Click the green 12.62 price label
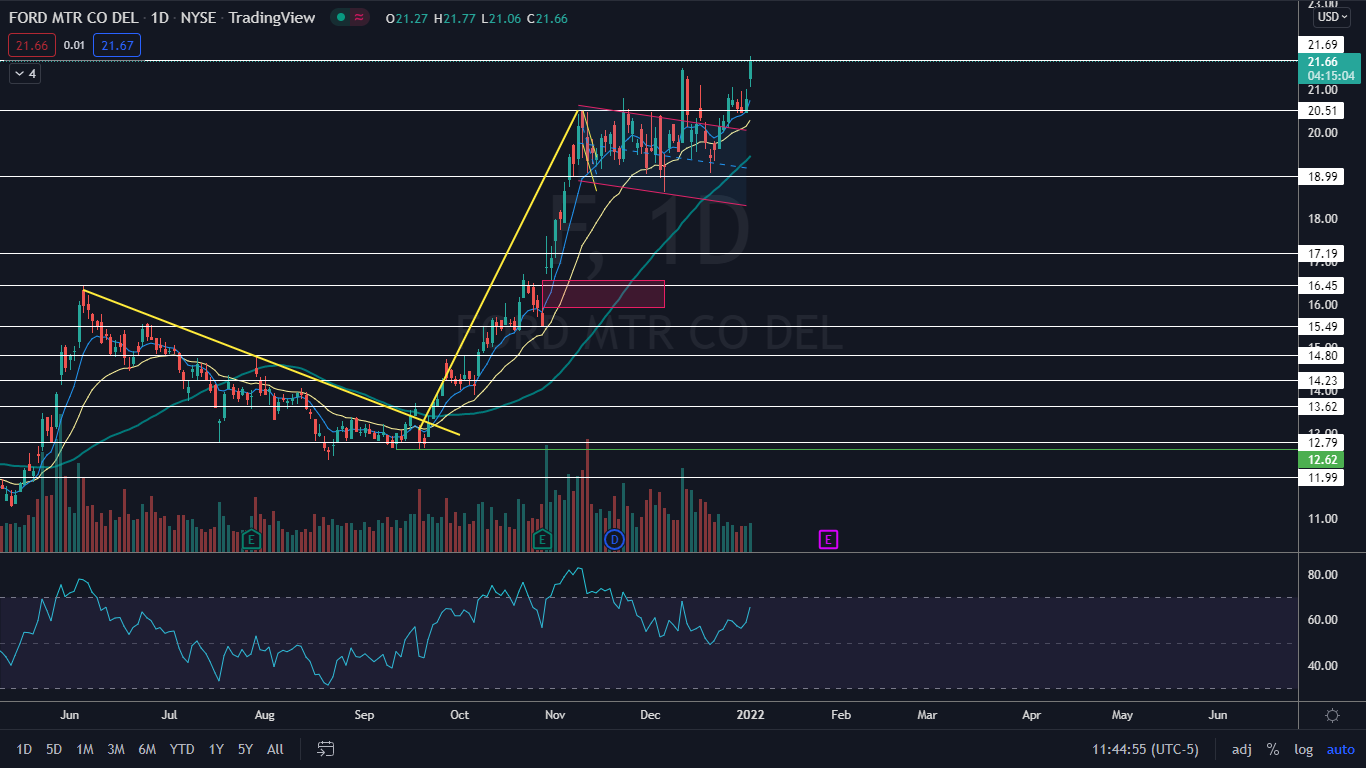Image resolution: width=1366 pixels, height=768 pixels. click(x=1324, y=460)
